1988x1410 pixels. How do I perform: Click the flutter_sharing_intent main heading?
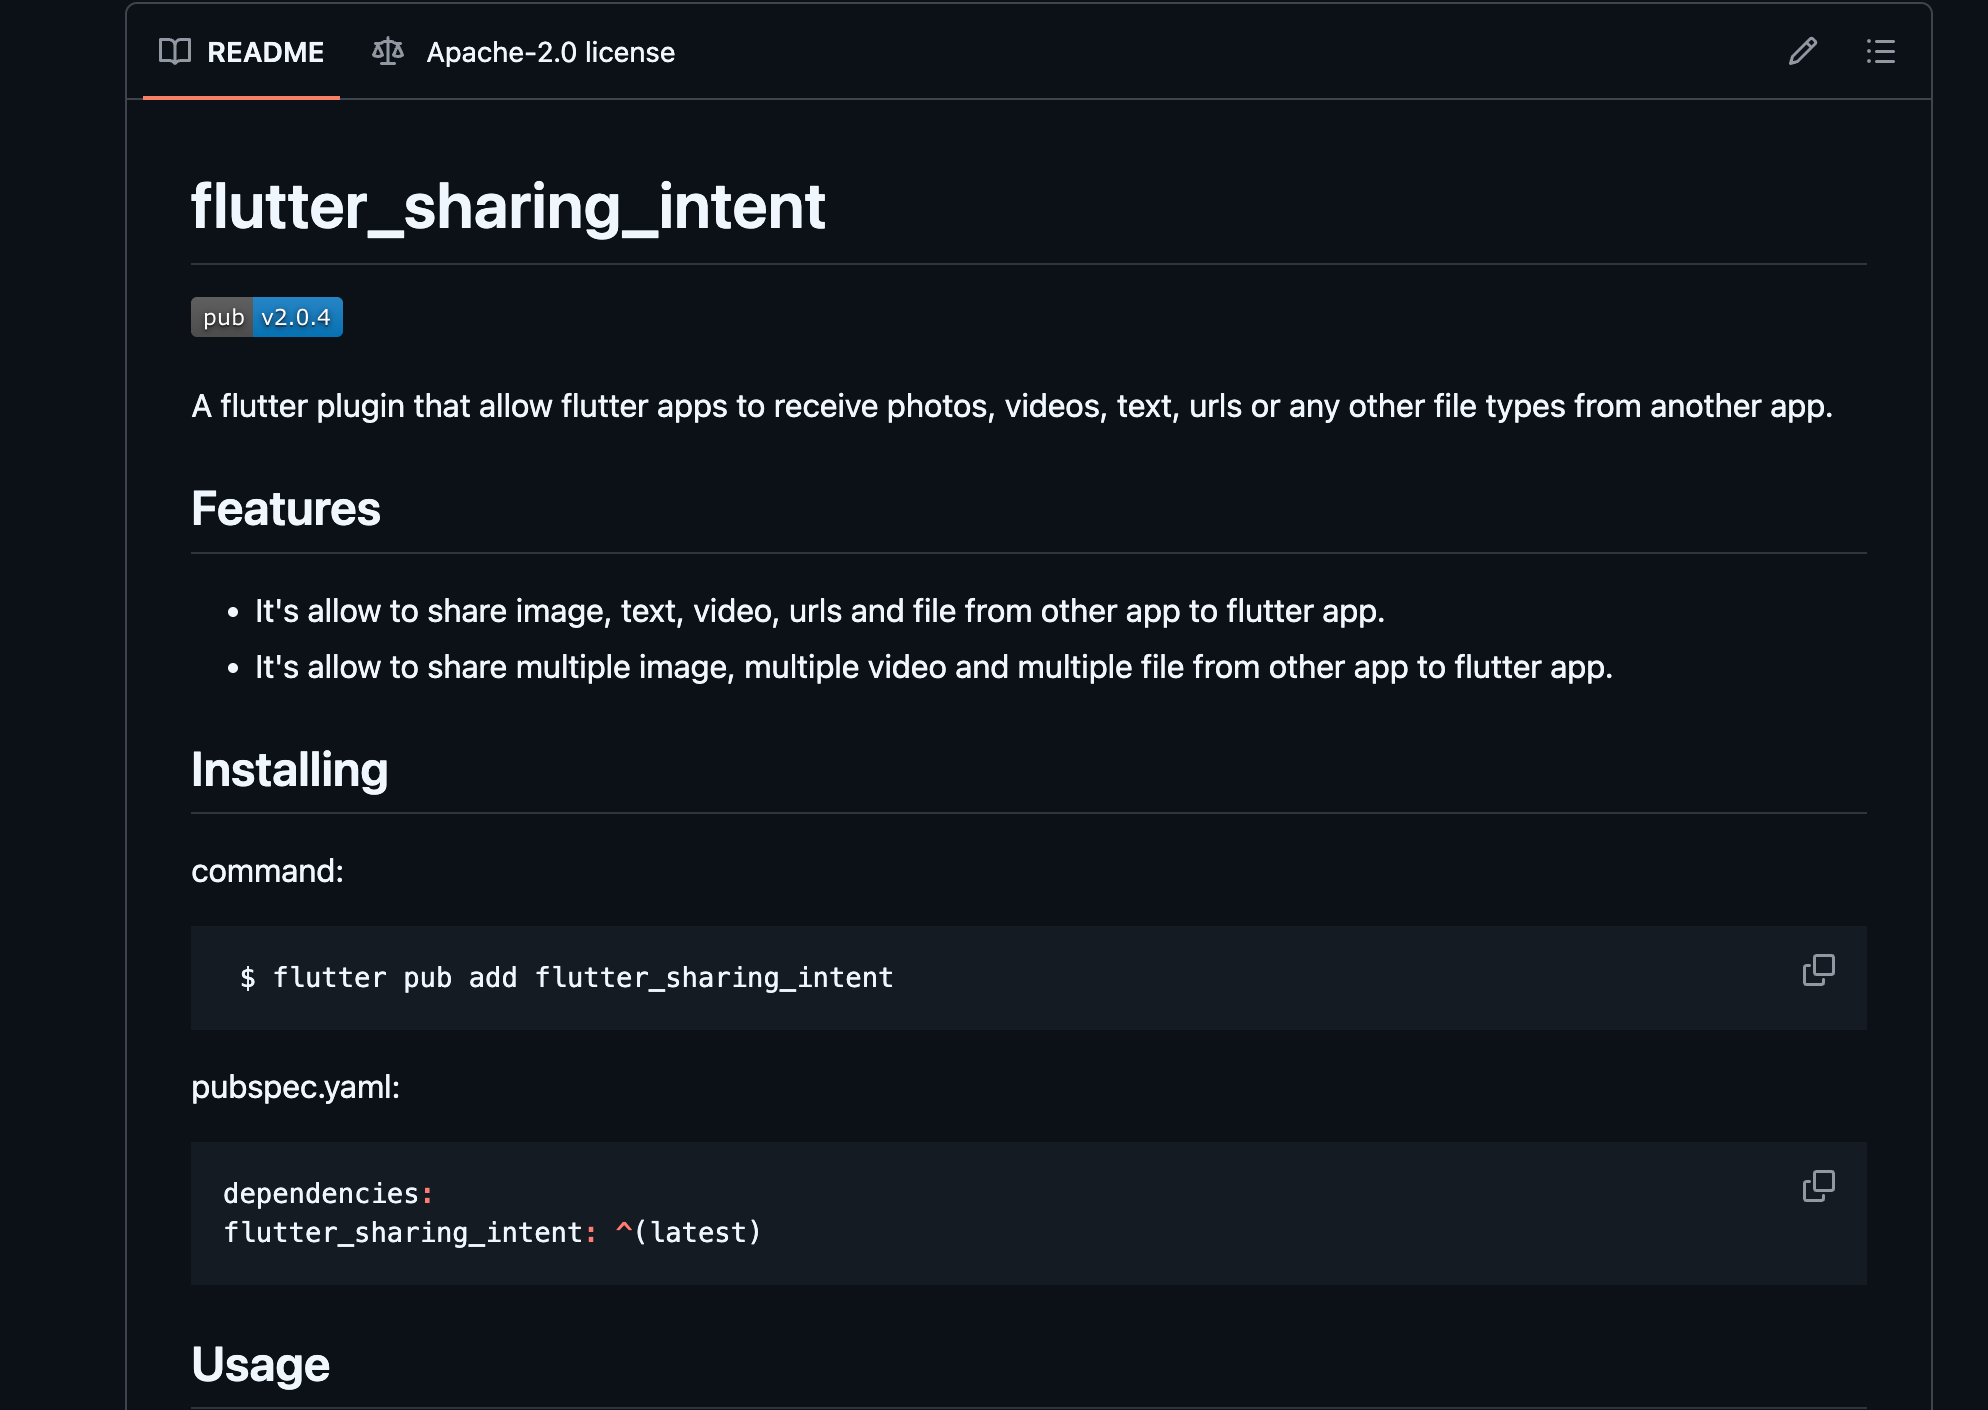click(x=508, y=207)
